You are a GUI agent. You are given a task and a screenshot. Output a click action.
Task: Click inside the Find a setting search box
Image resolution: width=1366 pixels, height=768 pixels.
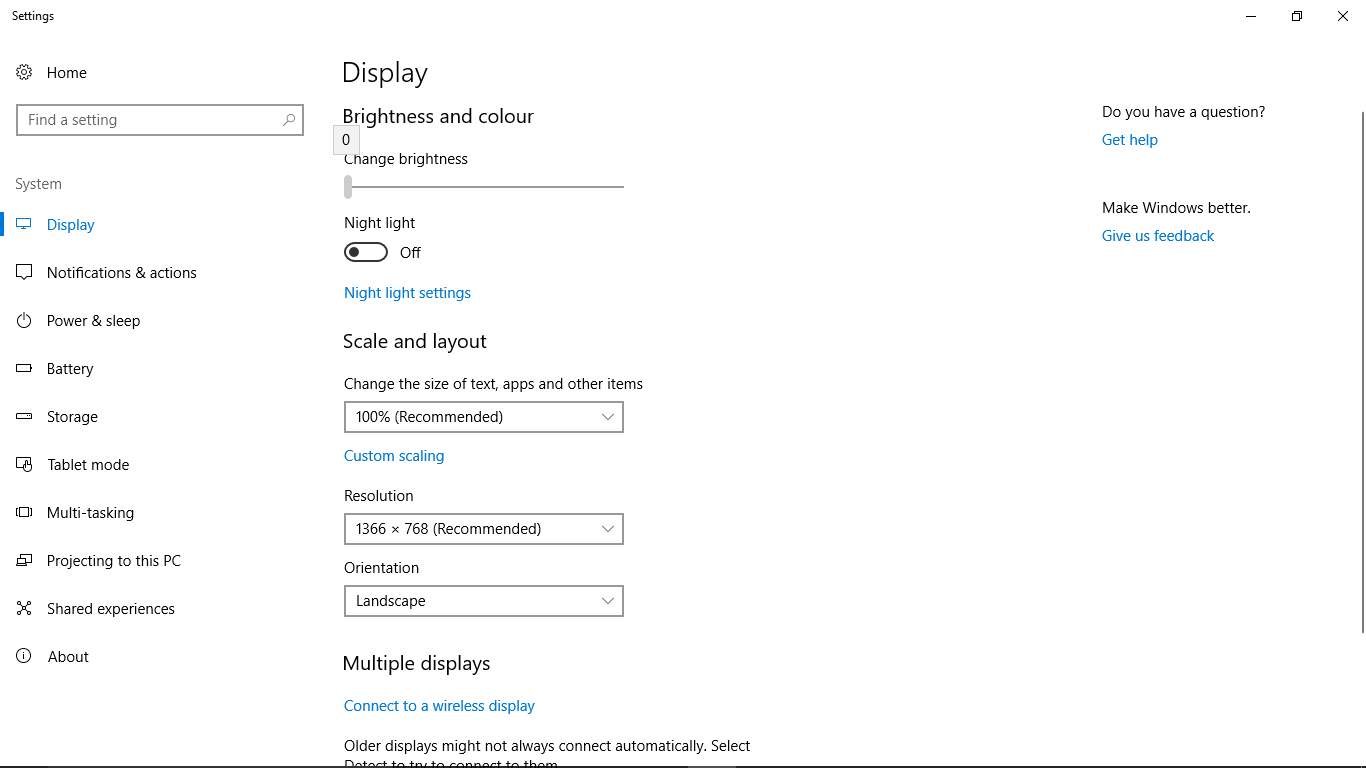click(x=160, y=119)
